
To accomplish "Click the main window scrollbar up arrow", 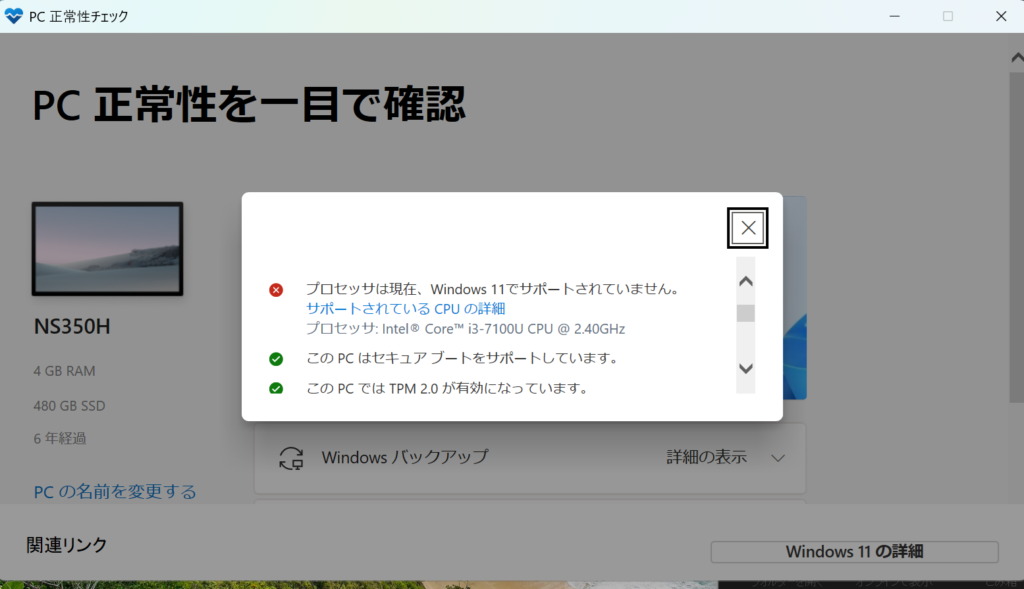I will click(x=1017, y=58).
